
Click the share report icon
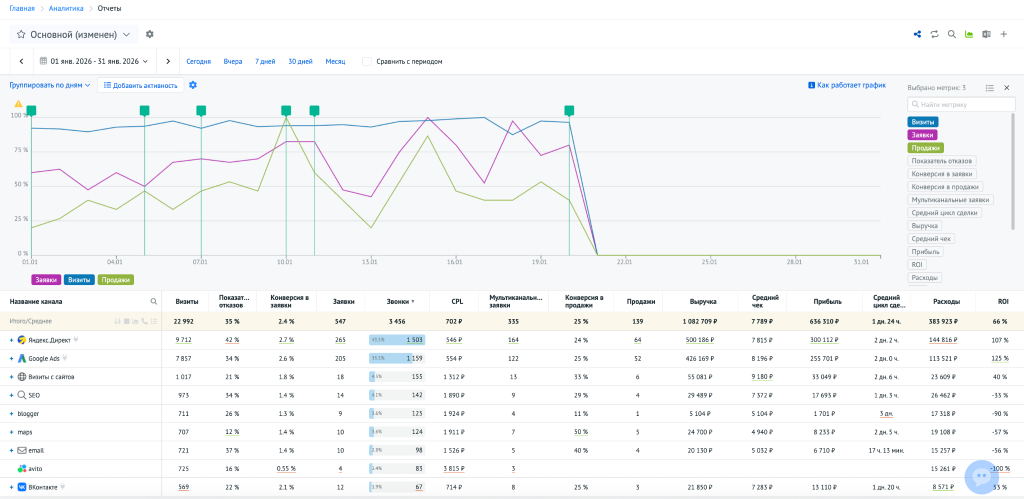[917, 34]
